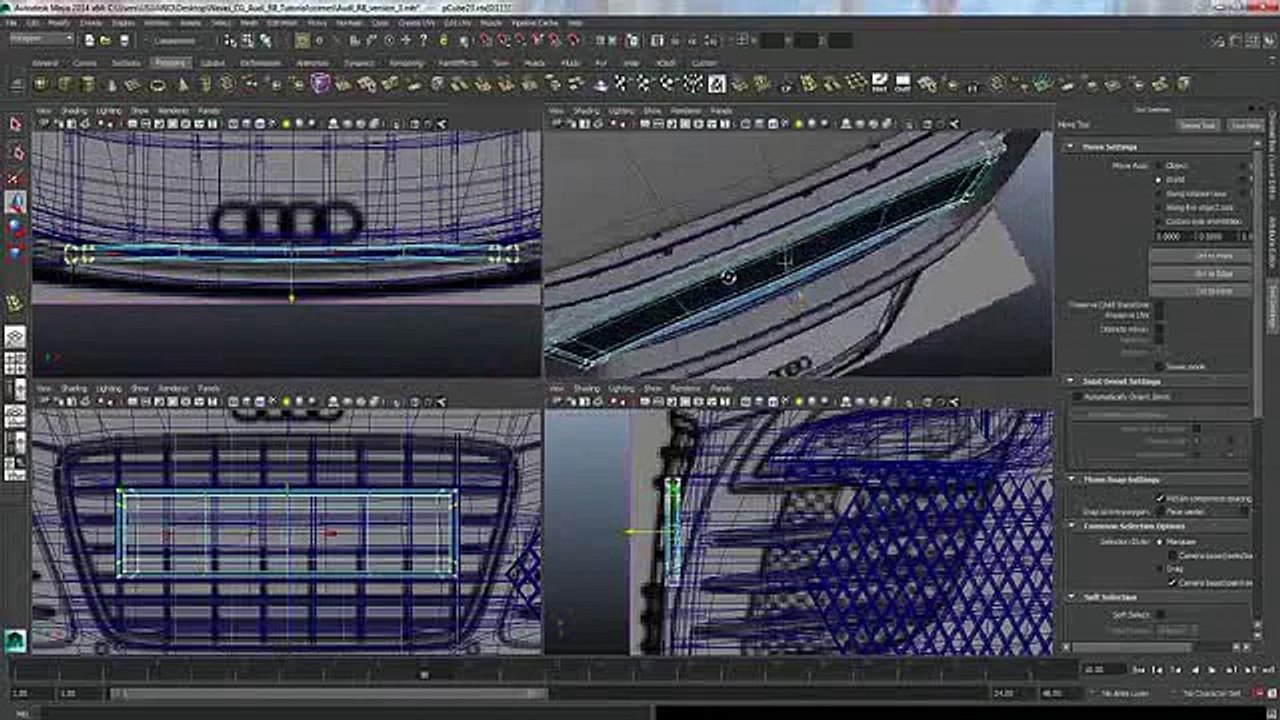Create a polygon cylinder from the shelf
The height and width of the screenshot is (720, 1280).
(90, 84)
